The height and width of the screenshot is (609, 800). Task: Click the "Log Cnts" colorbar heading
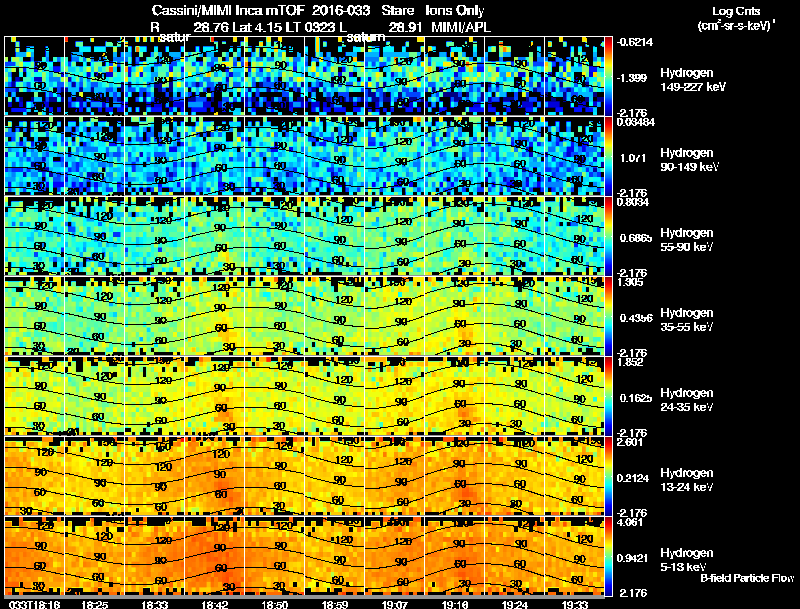[x=736, y=11]
